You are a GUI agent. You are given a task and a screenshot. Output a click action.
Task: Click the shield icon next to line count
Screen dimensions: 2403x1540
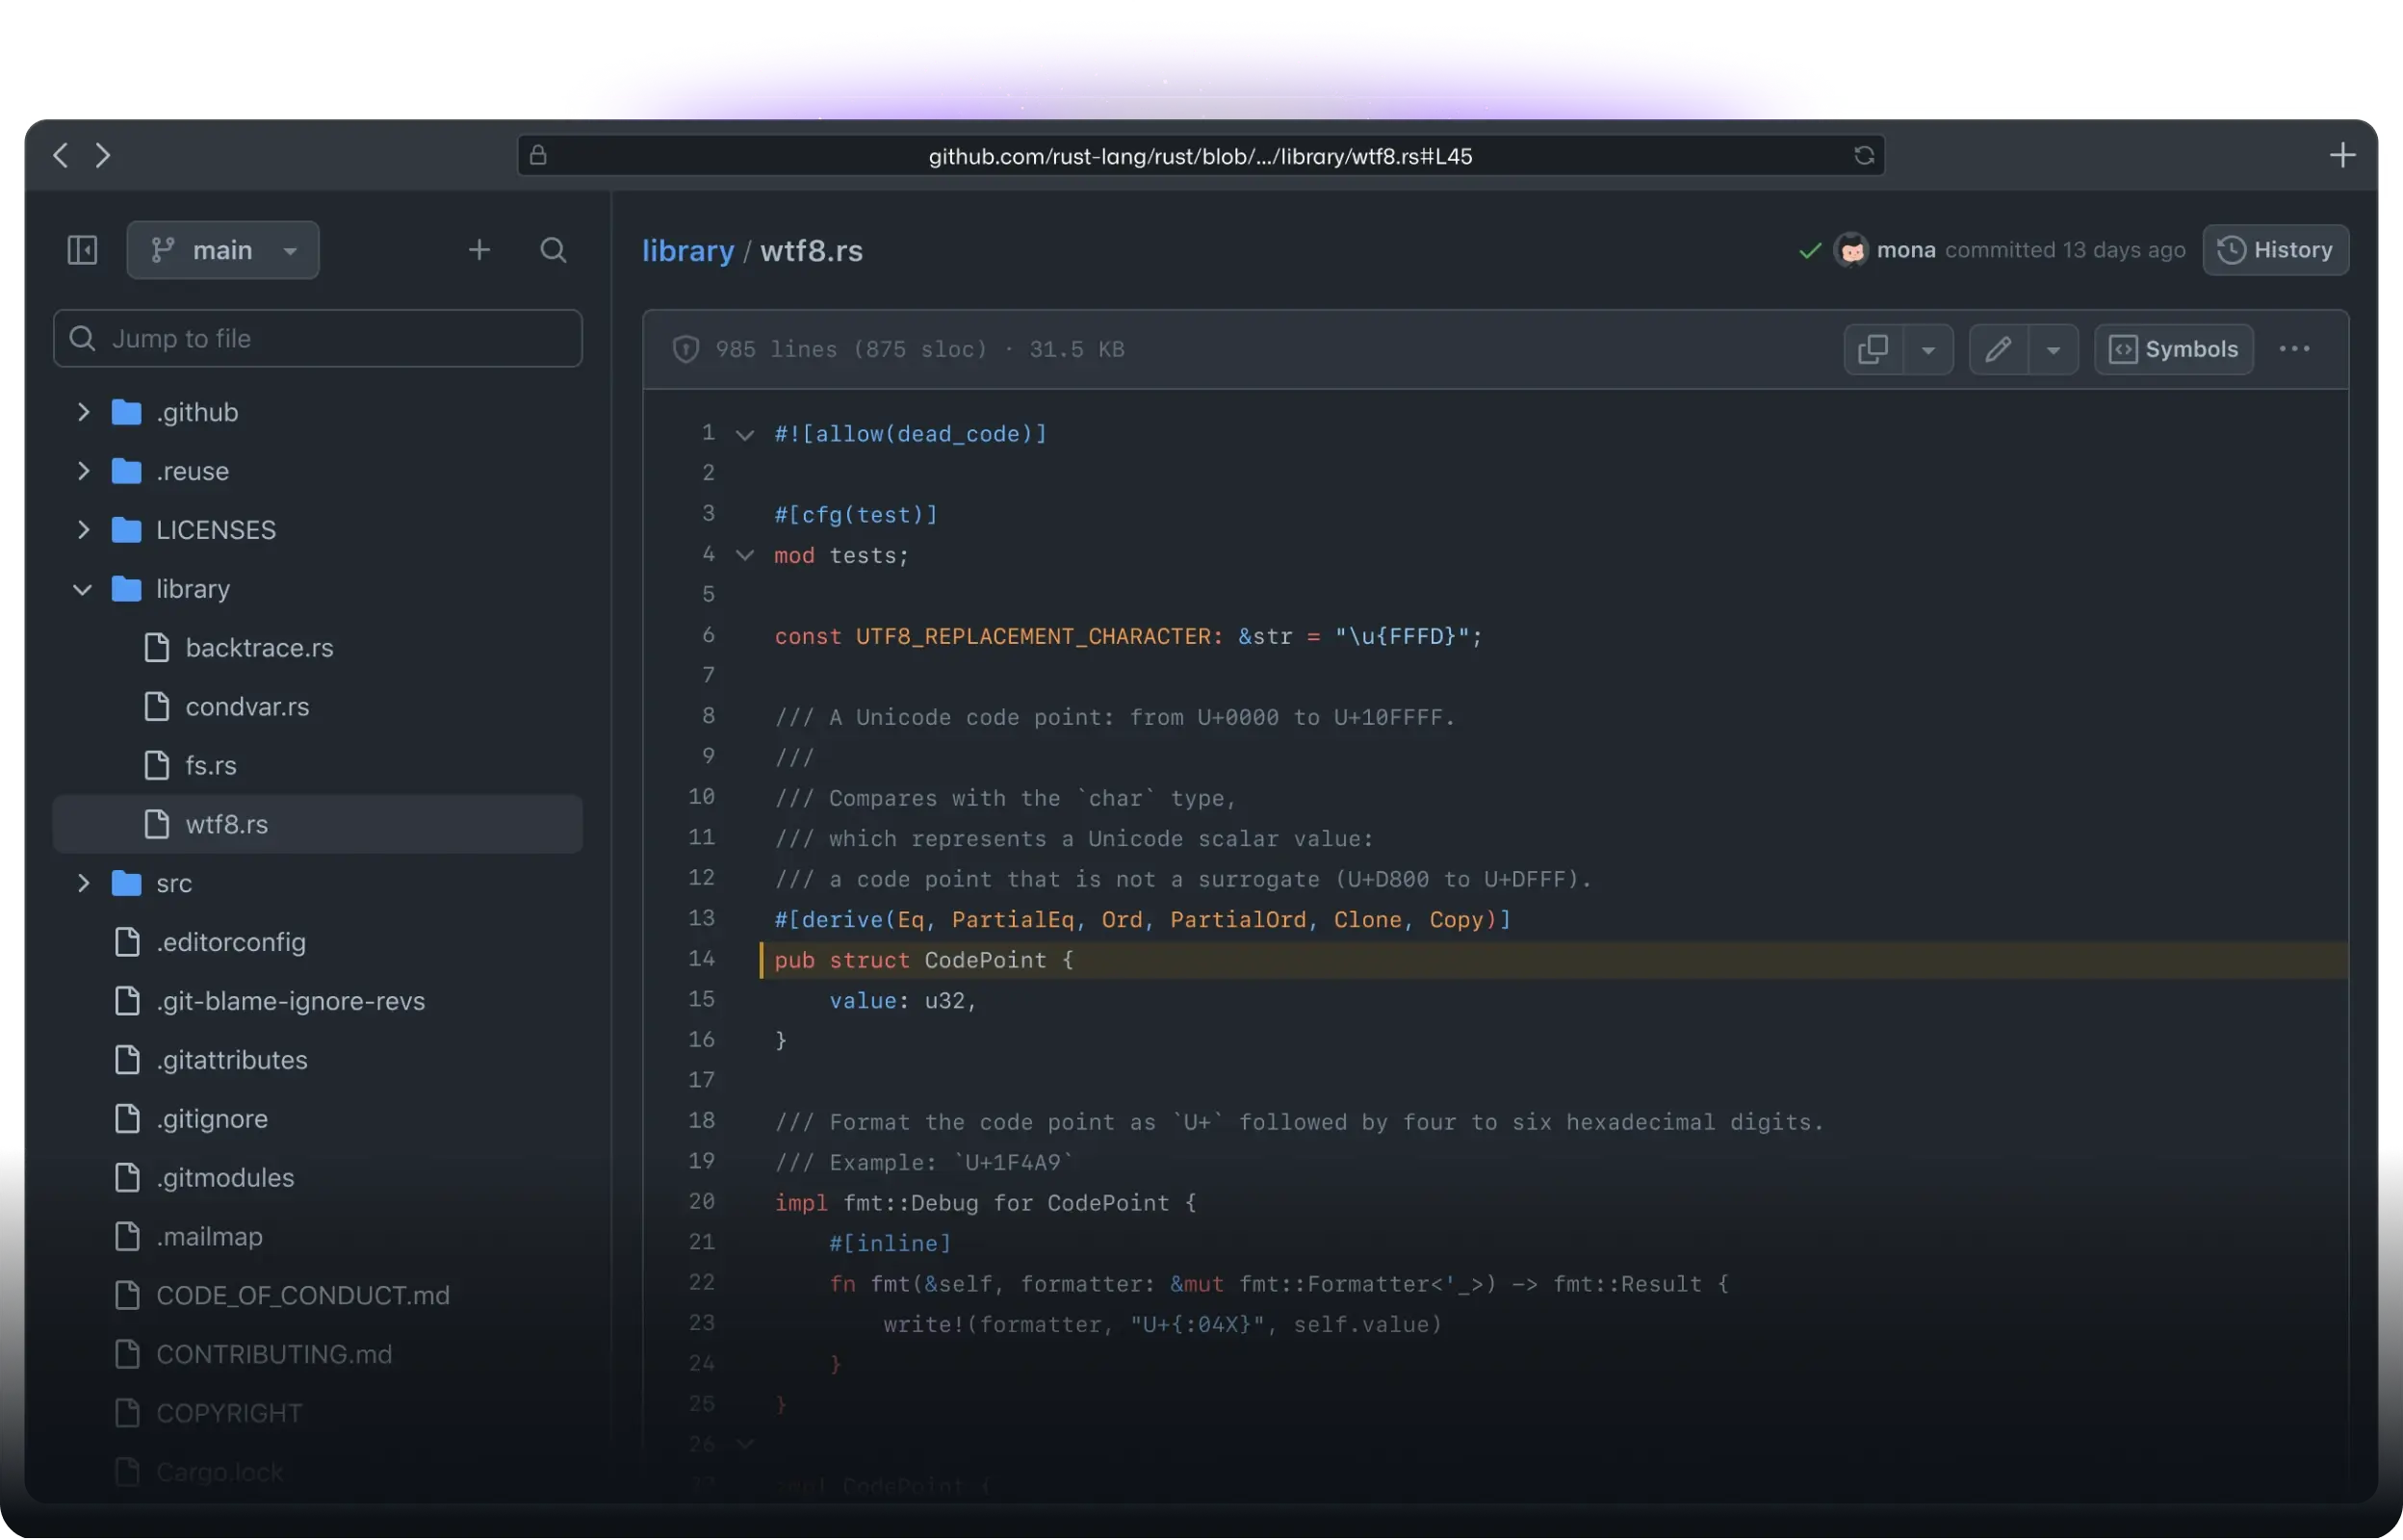tap(685, 349)
